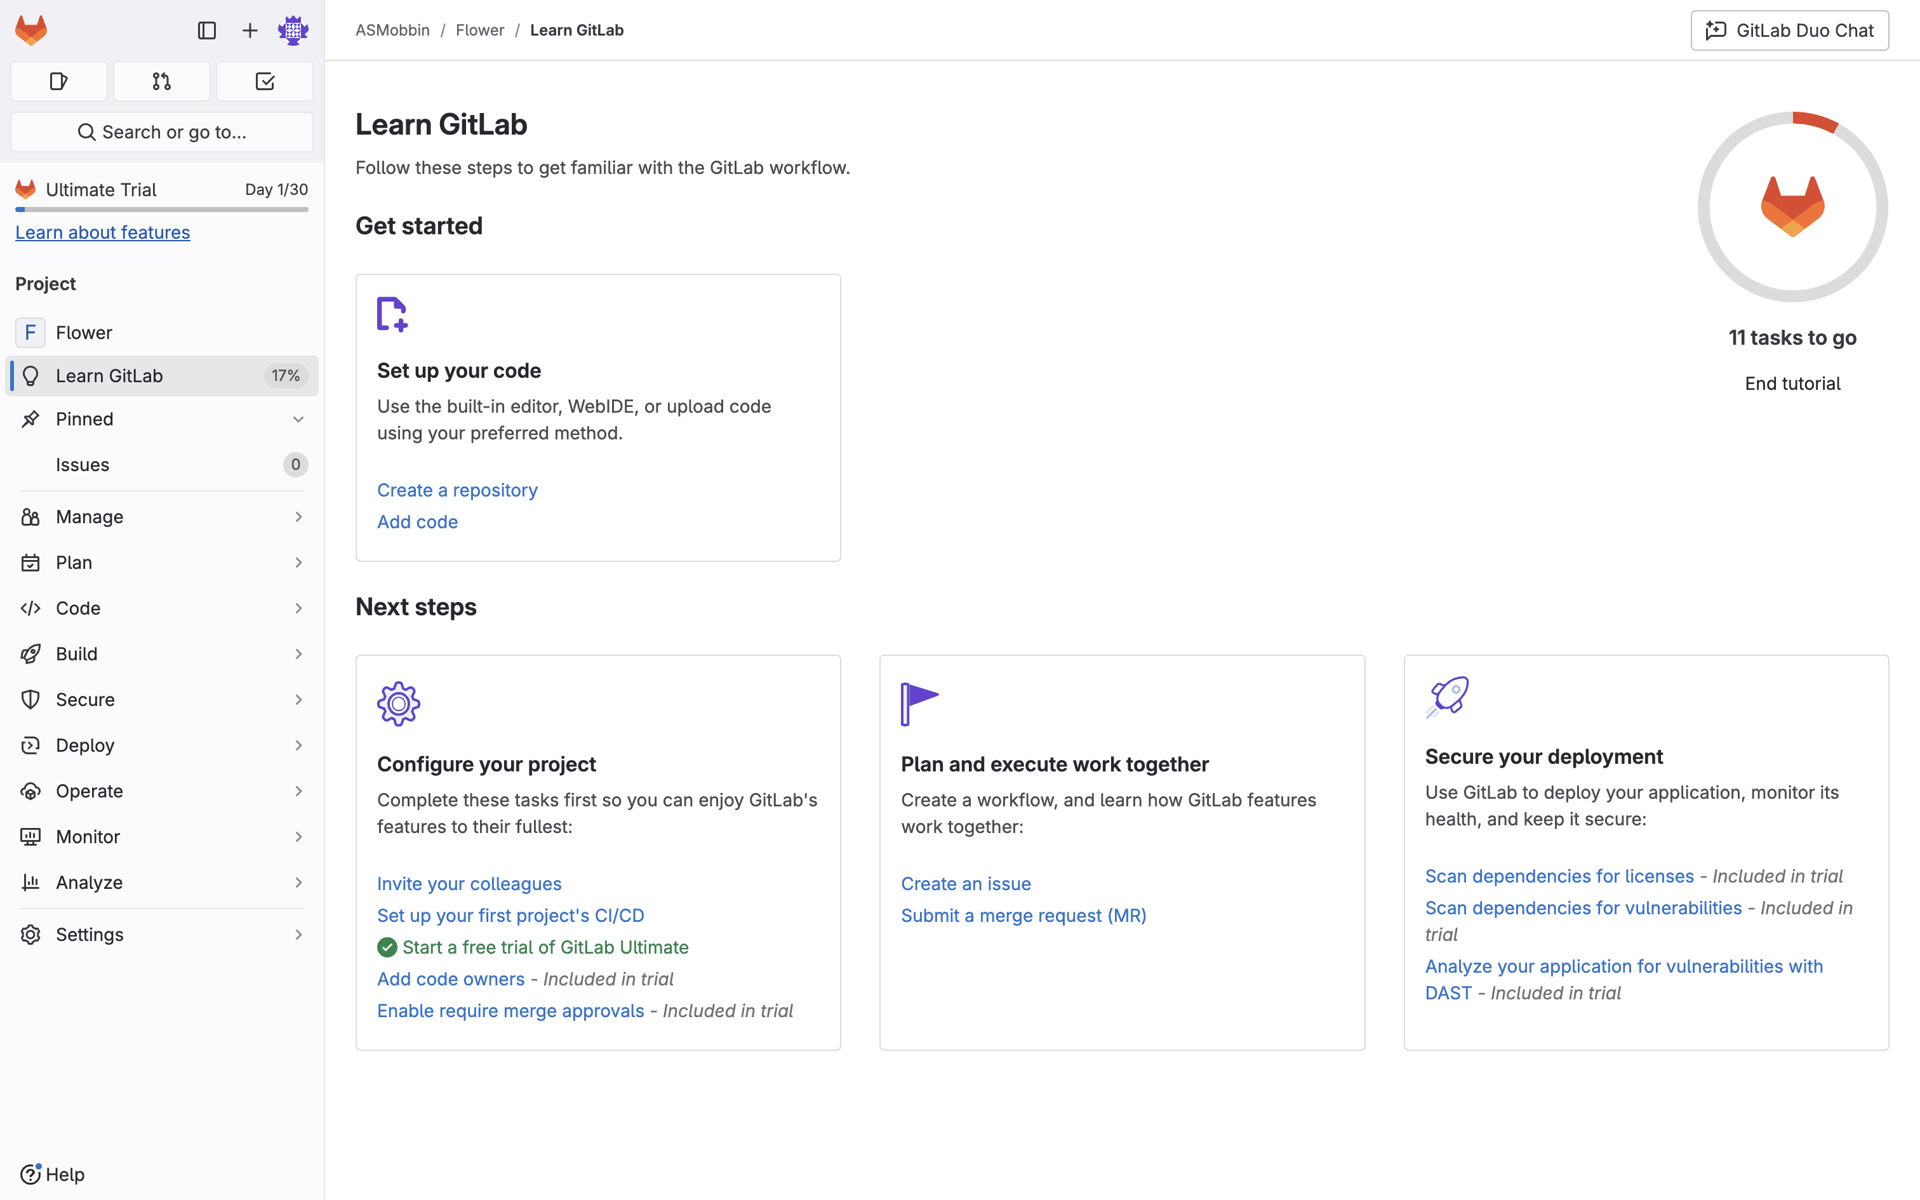Open merge requests icon

pyautogui.click(x=162, y=81)
